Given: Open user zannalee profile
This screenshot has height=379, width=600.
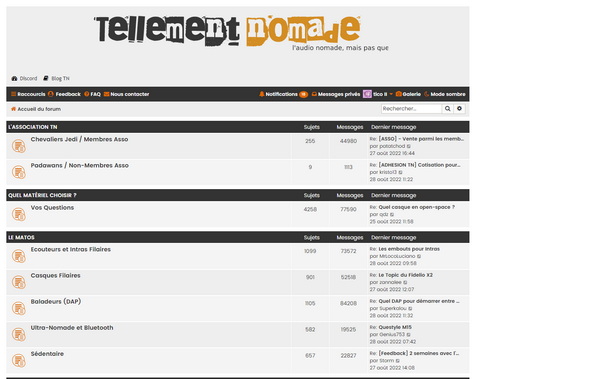Looking at the screenshot, I should [x=390, y=282].
